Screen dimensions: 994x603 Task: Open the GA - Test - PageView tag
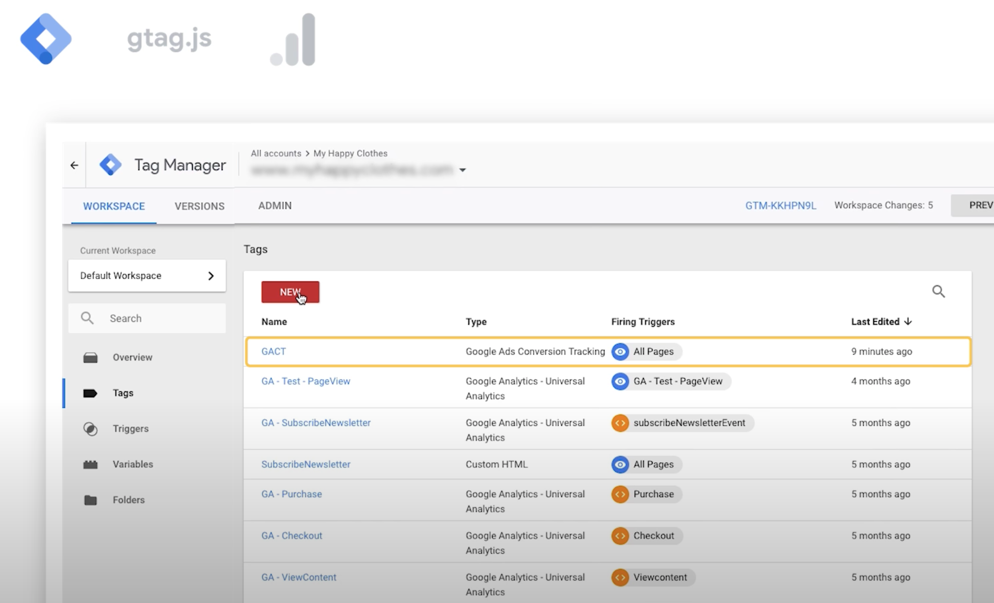(x=306, y=381)
